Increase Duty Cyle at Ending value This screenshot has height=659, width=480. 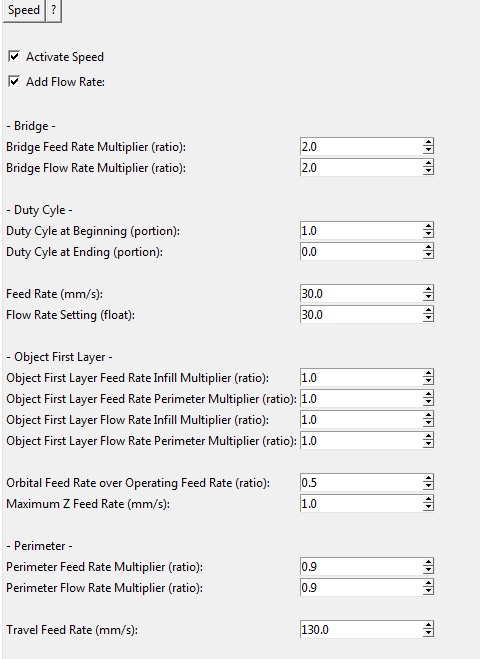428,248
